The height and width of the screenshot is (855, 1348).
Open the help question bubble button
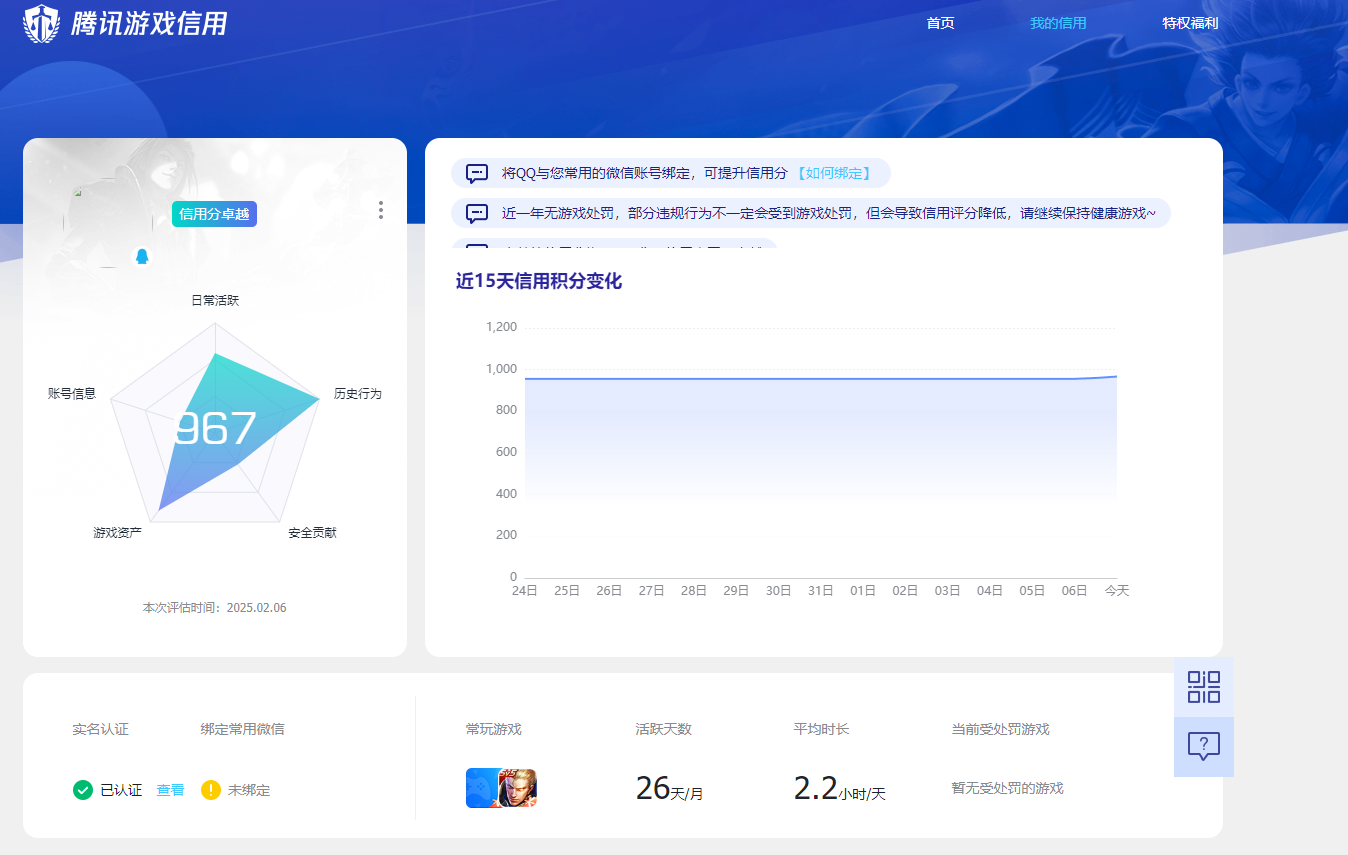click(1204, 747)
